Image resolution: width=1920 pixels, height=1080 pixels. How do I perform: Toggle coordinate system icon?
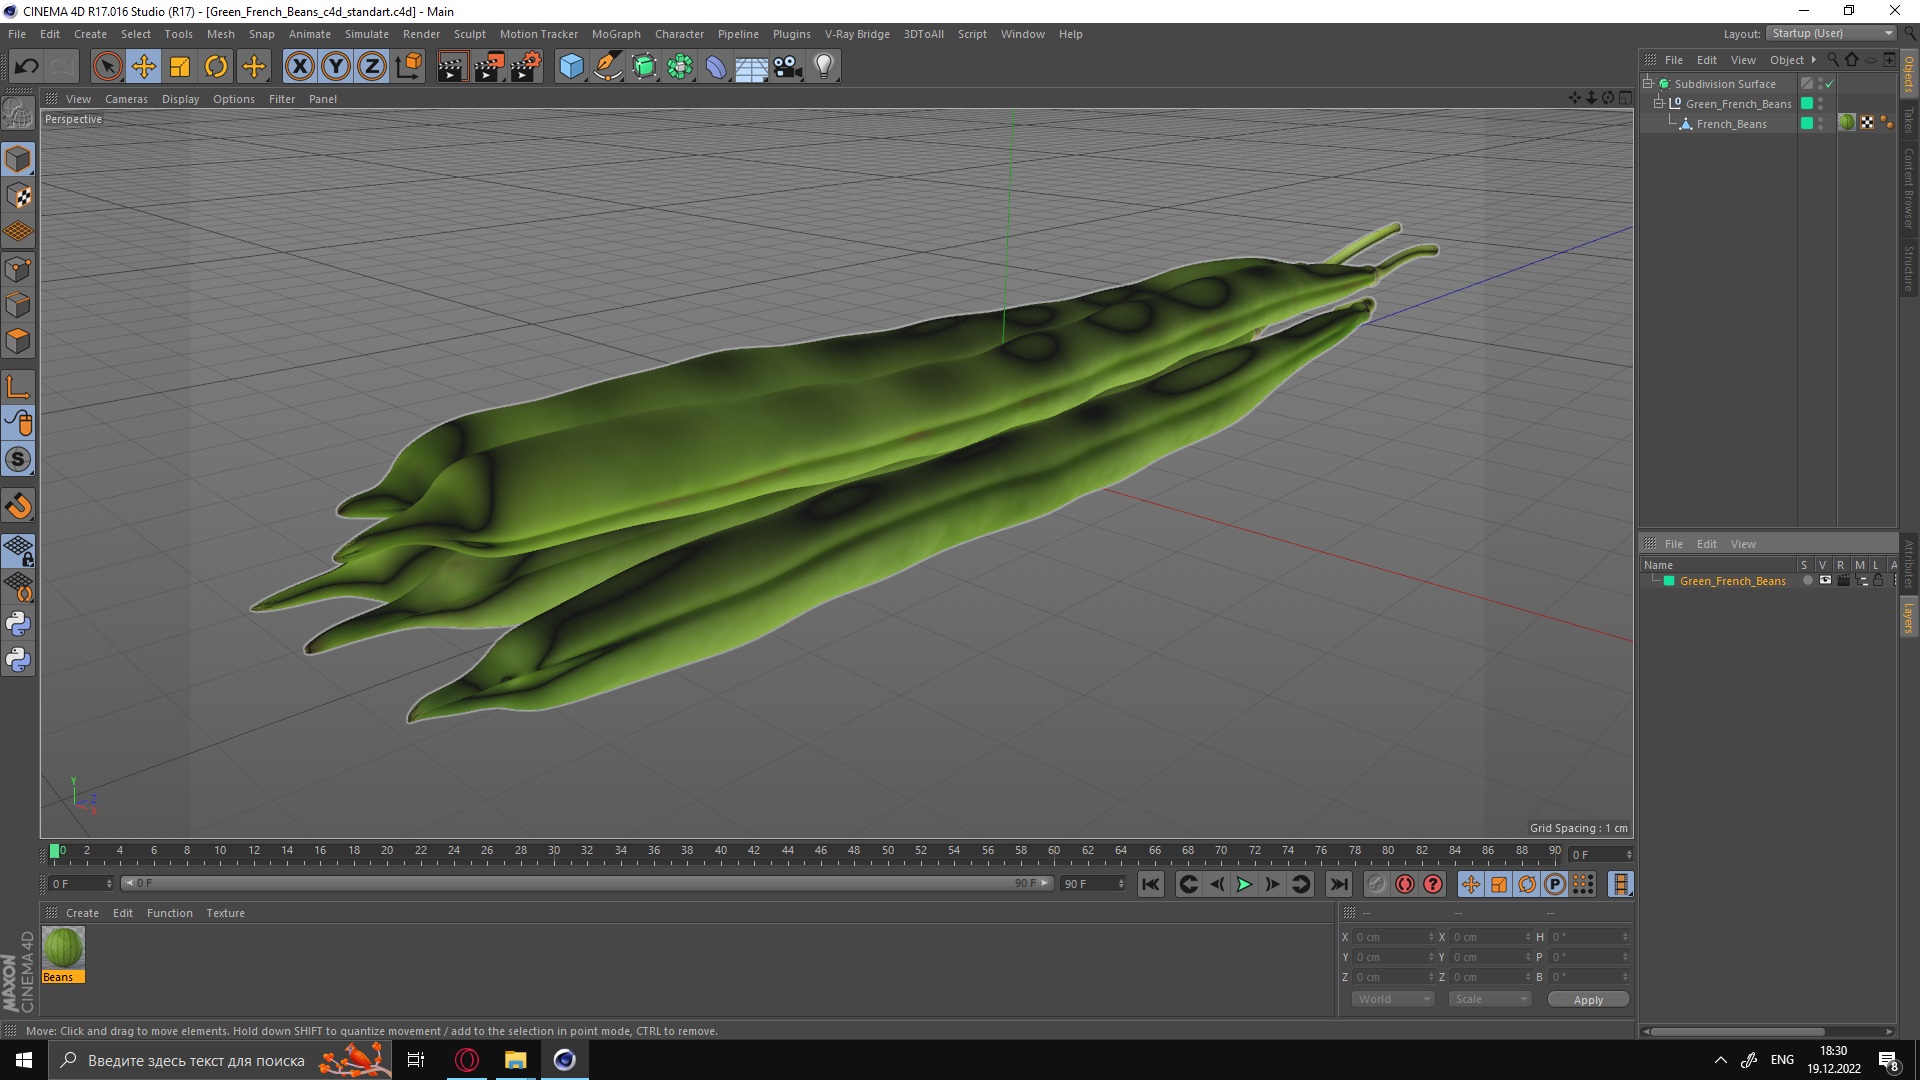pos(409,67)
